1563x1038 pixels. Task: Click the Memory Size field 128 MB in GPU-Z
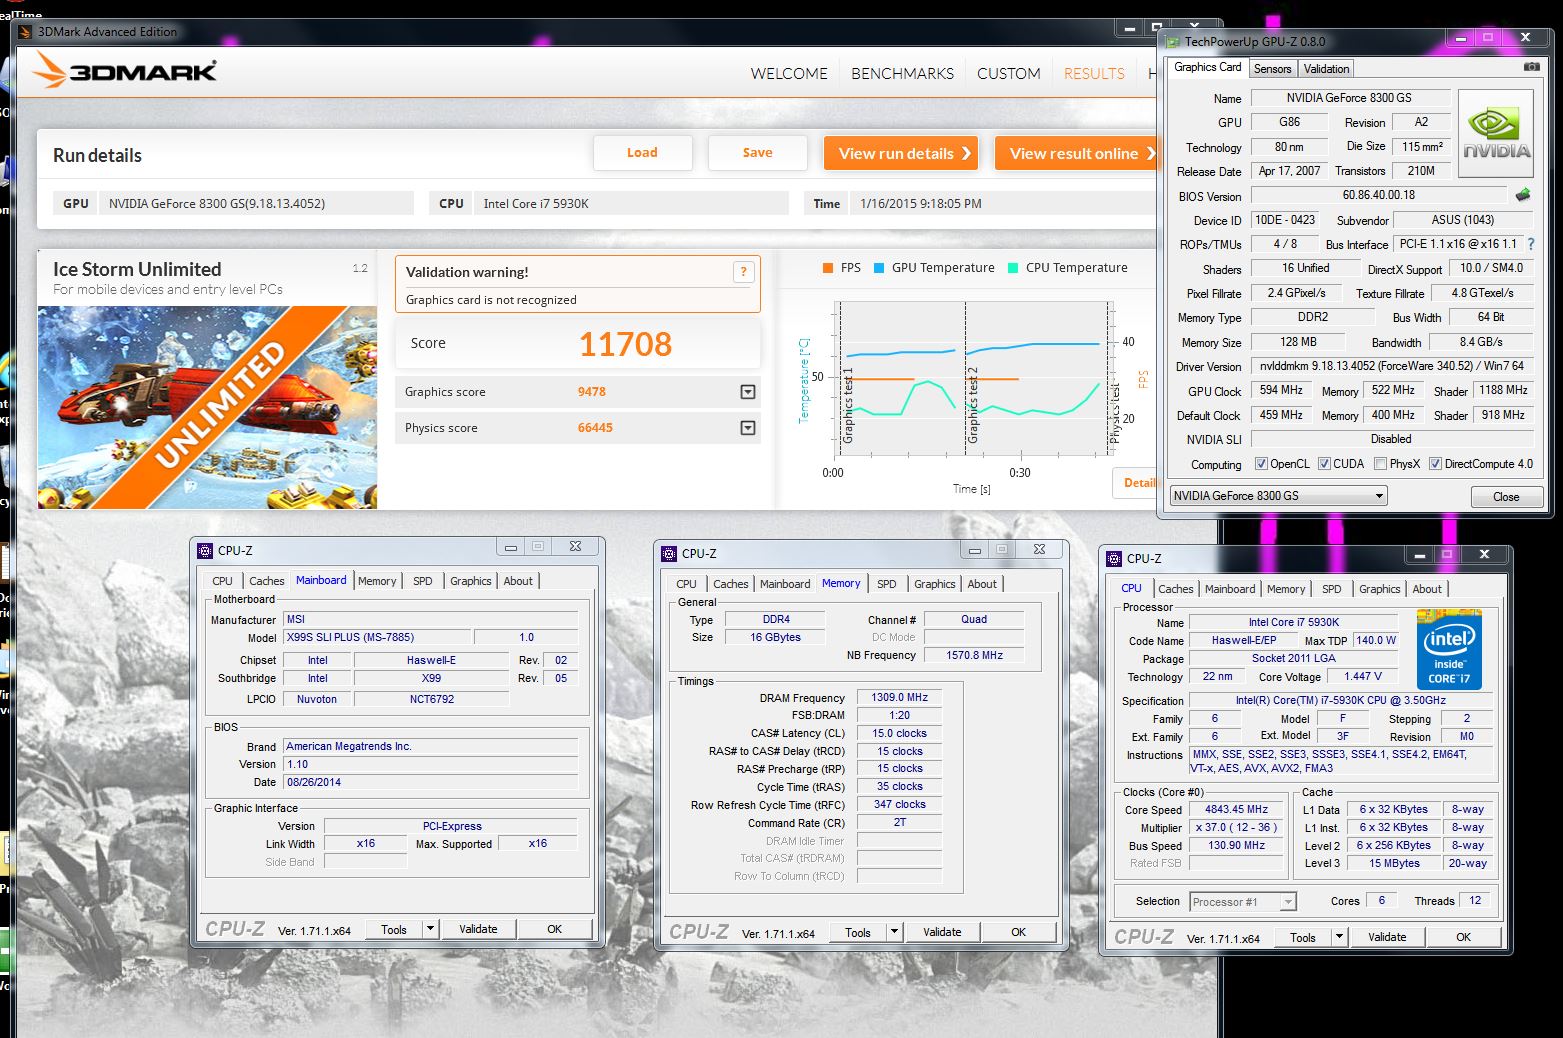(1298, 342)
